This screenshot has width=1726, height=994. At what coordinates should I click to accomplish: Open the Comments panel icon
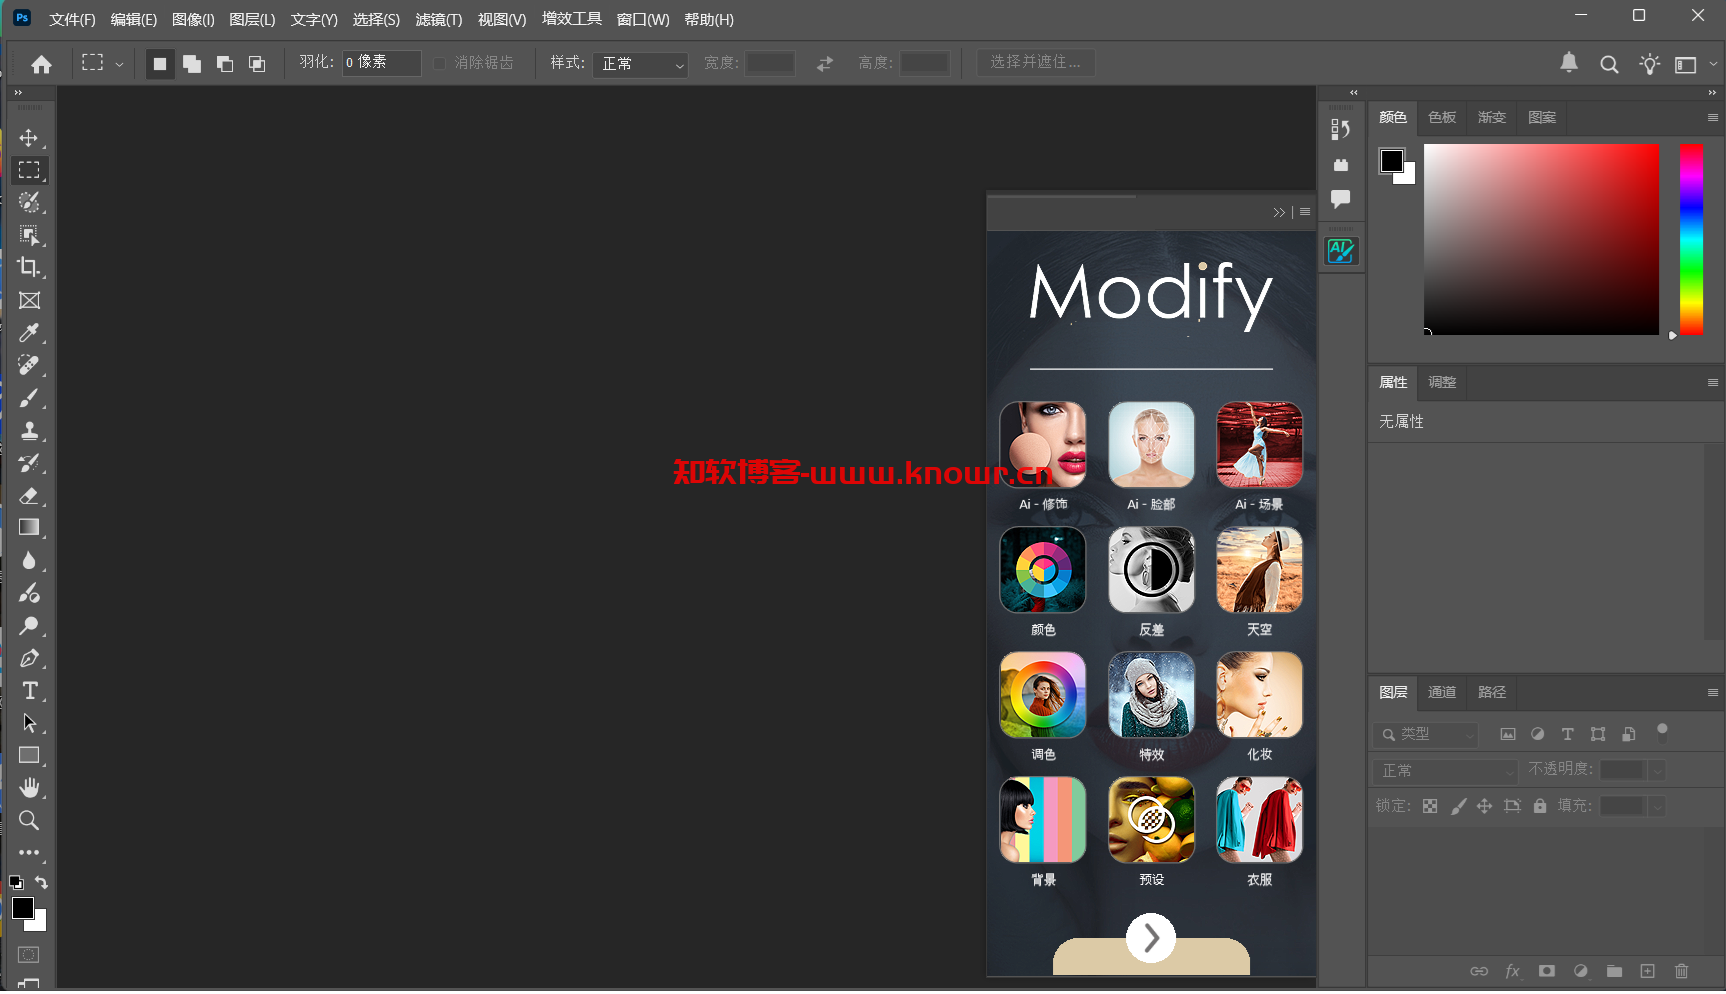coord(1341,198)
